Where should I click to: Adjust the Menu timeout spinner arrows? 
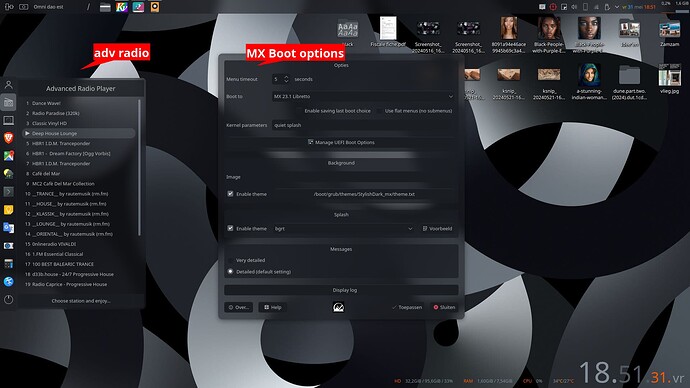click(x=286, y=79)
